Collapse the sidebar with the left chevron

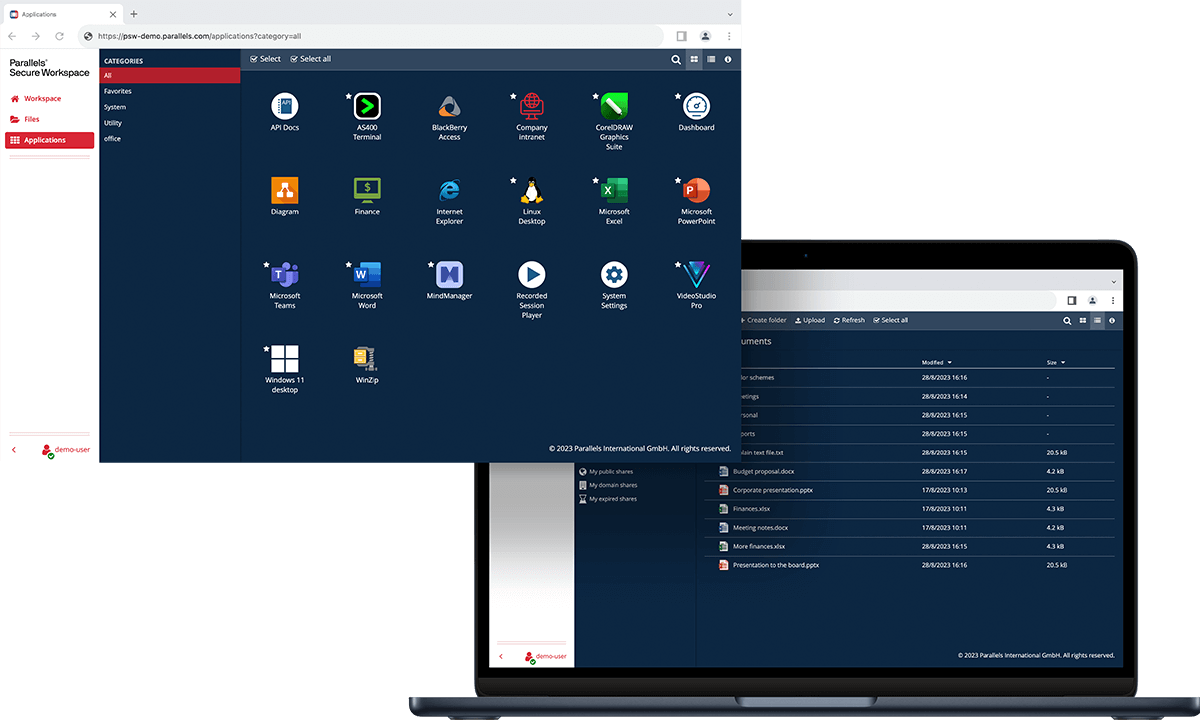coord(14,451)
